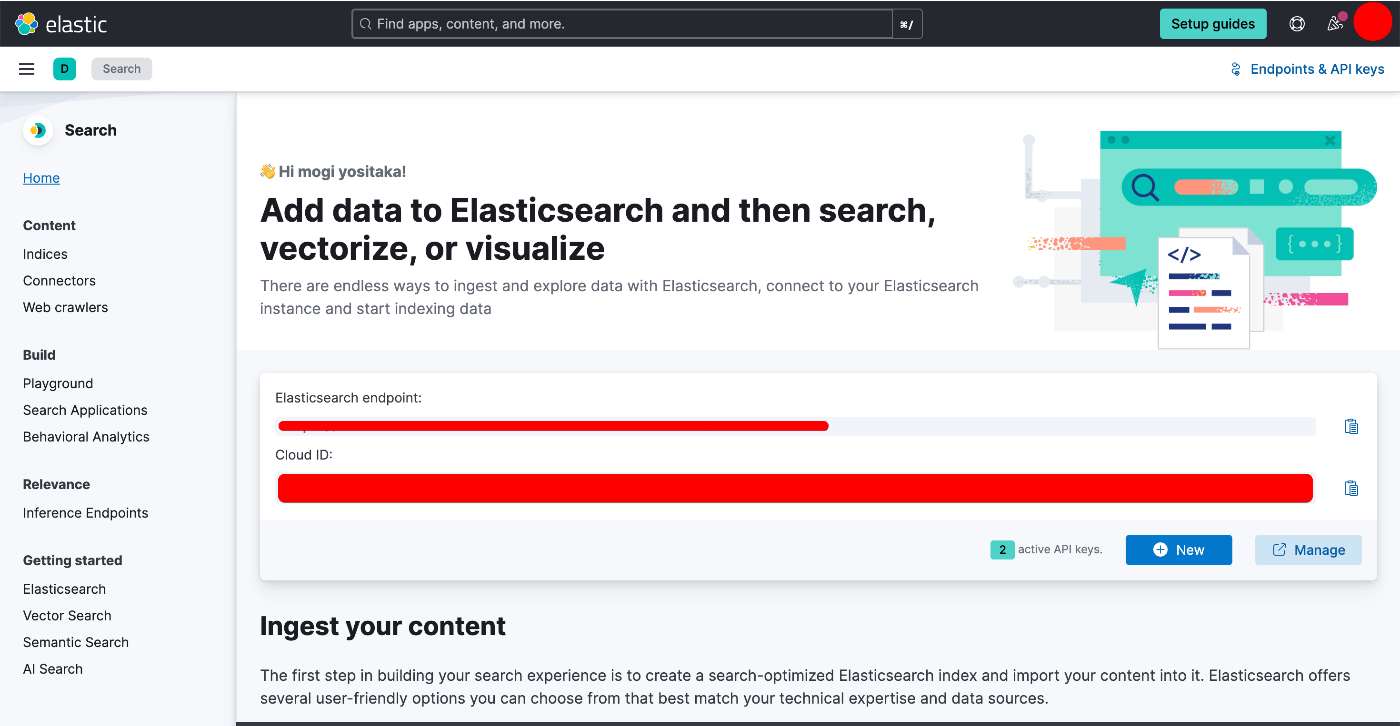Open Connectors in the sidebar
The width and height of the screenshot is (1400, 726).
coord(59,281)
